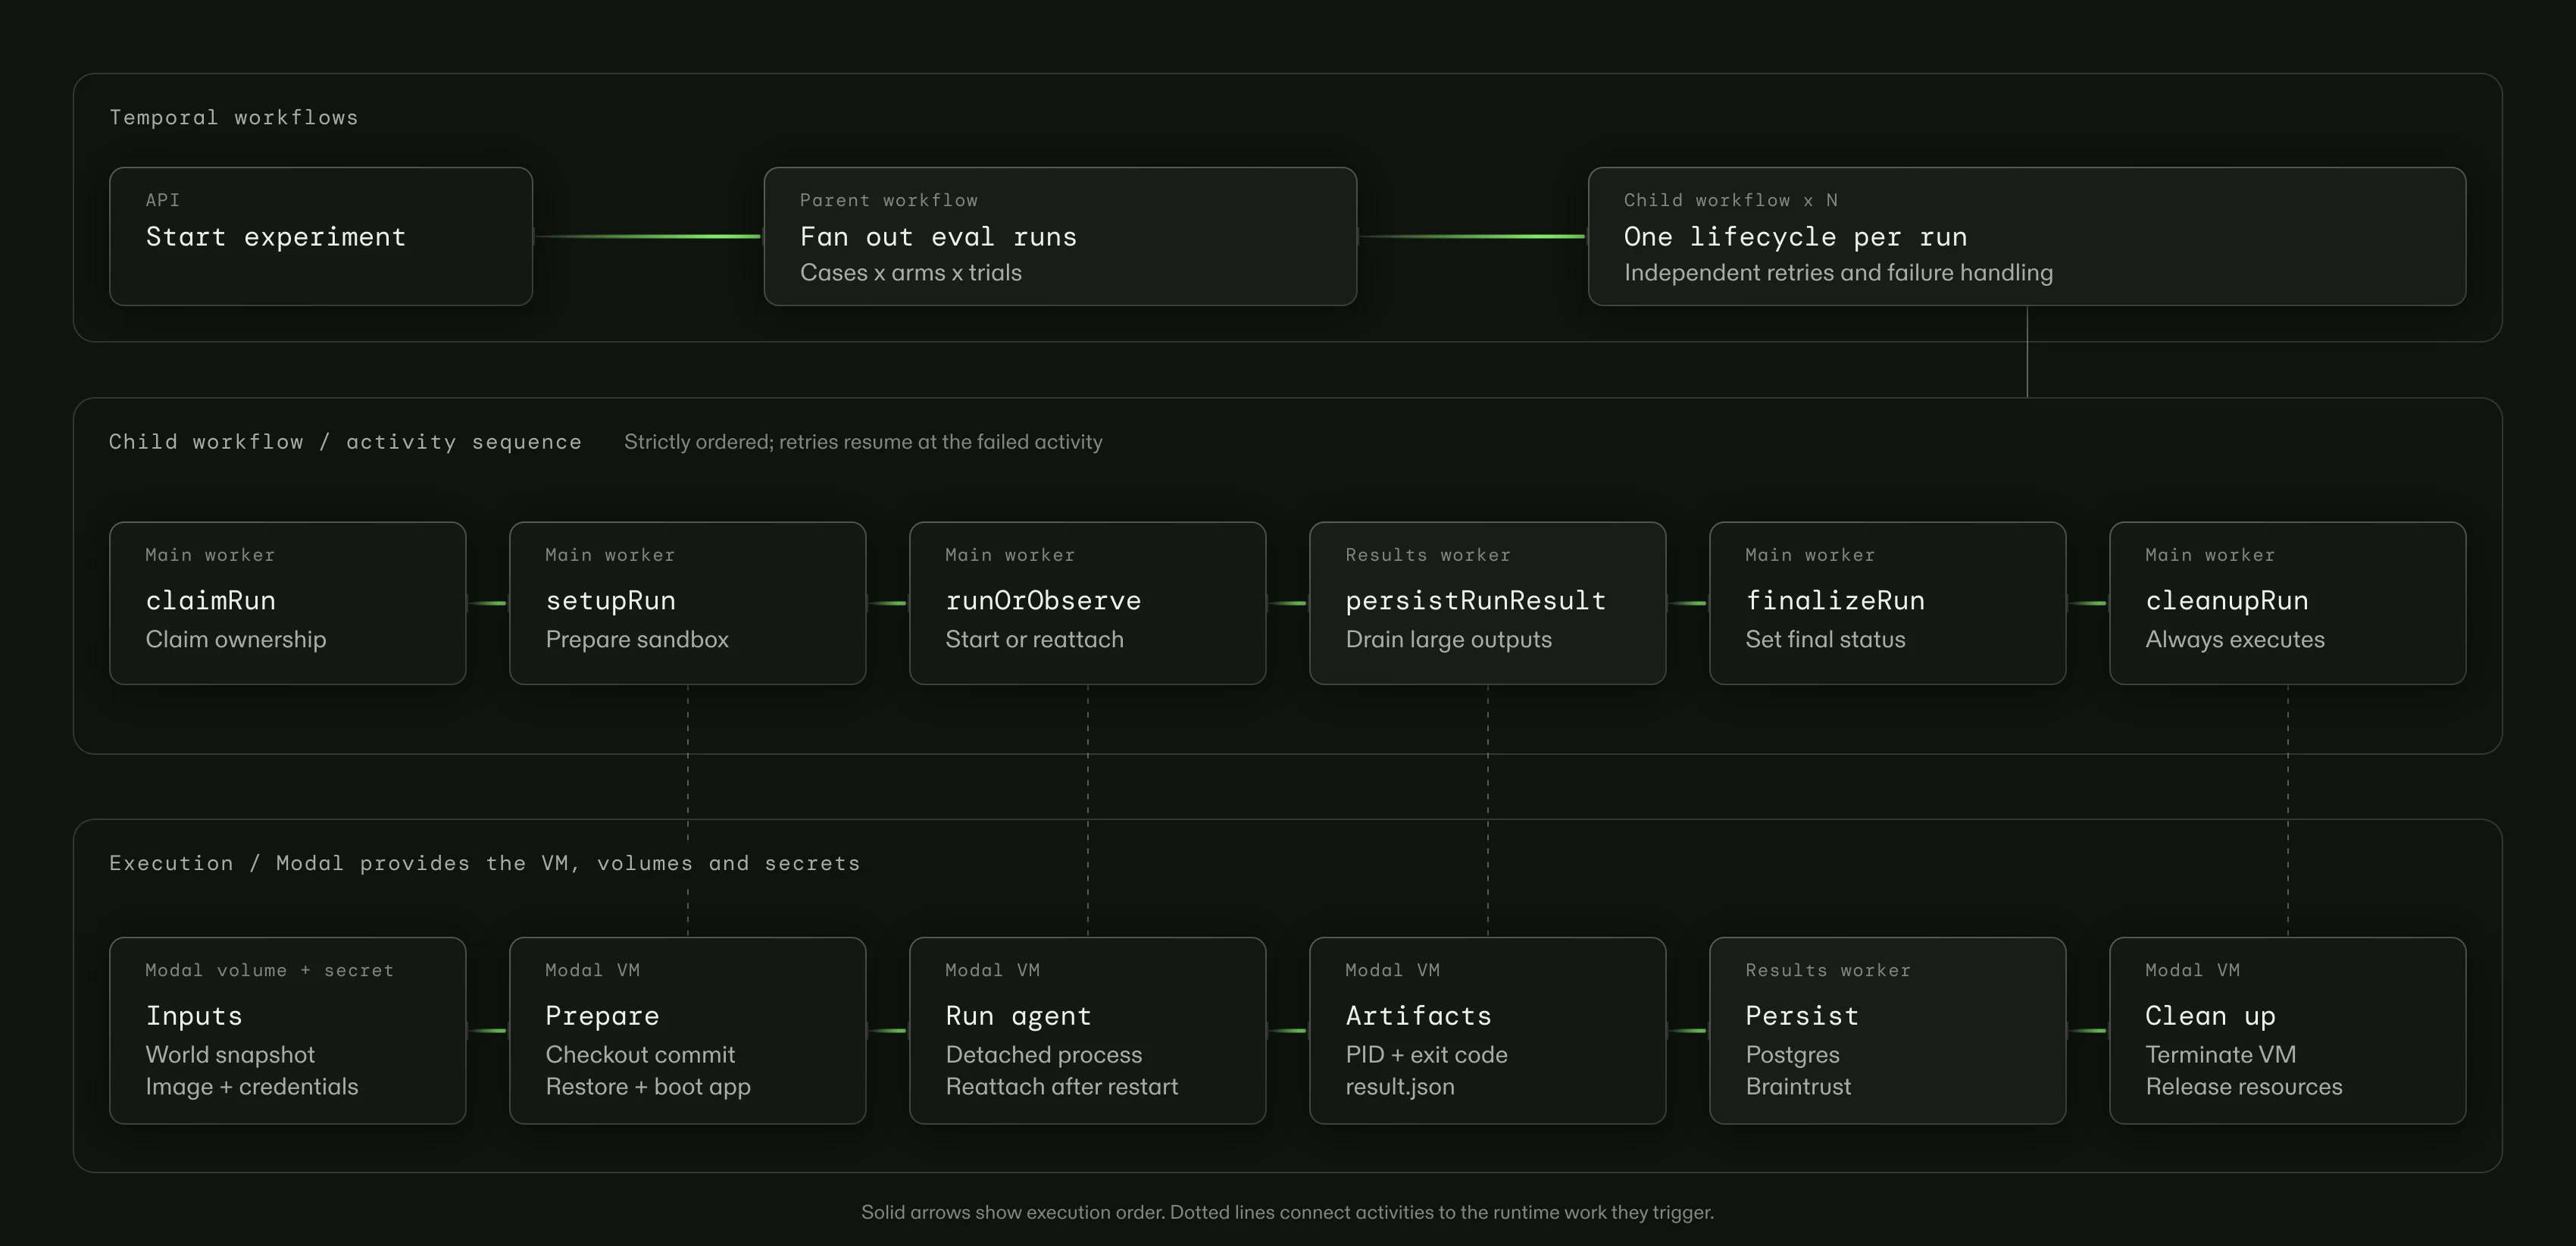
Task: Select the 'Execution / Modal provides' heading
Action: 484,863
